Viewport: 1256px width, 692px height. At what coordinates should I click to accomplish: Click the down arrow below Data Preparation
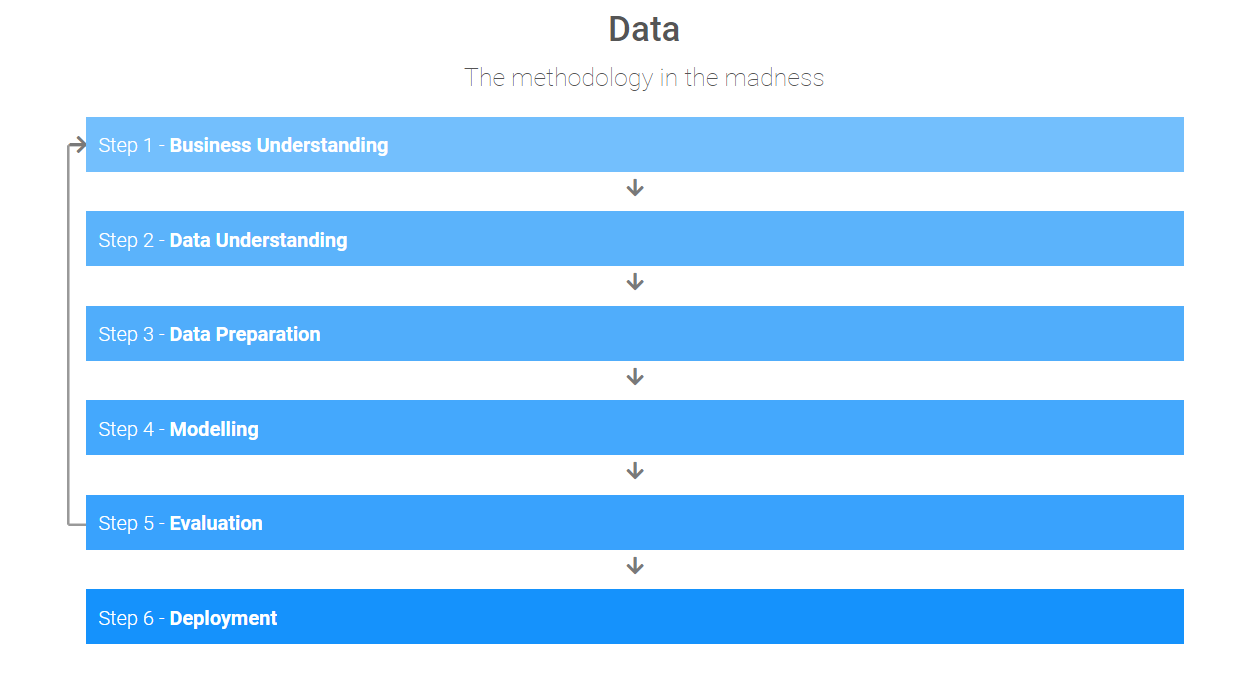(635, 377)
